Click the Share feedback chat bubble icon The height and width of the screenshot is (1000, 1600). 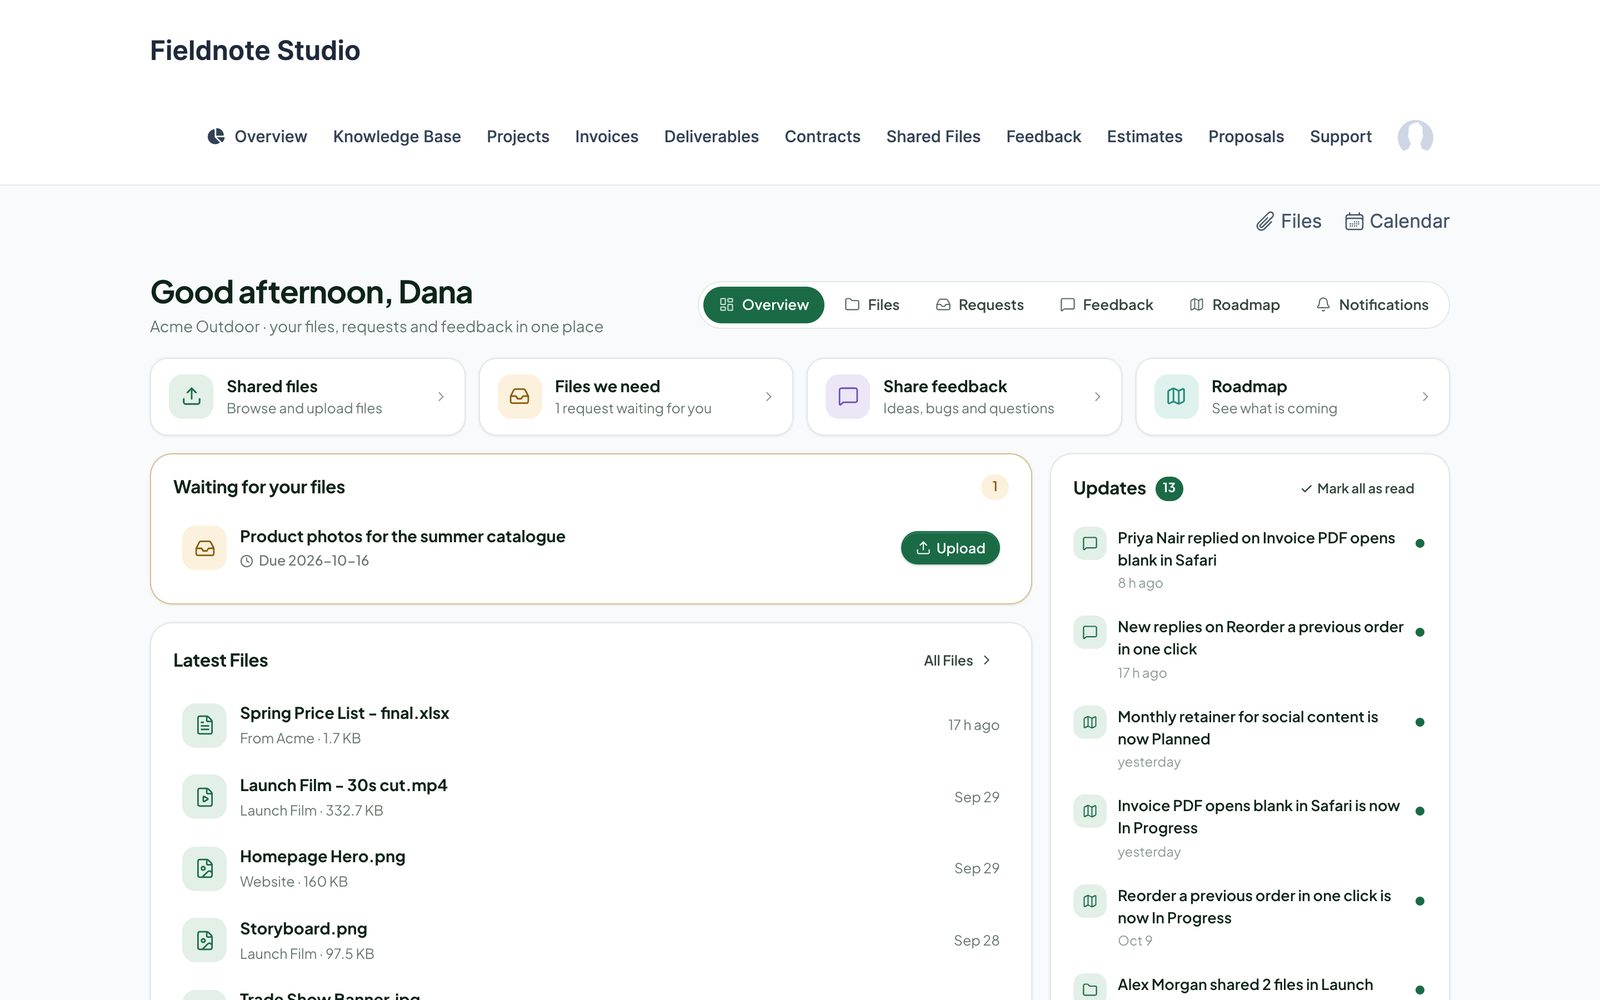click(848, 397)
